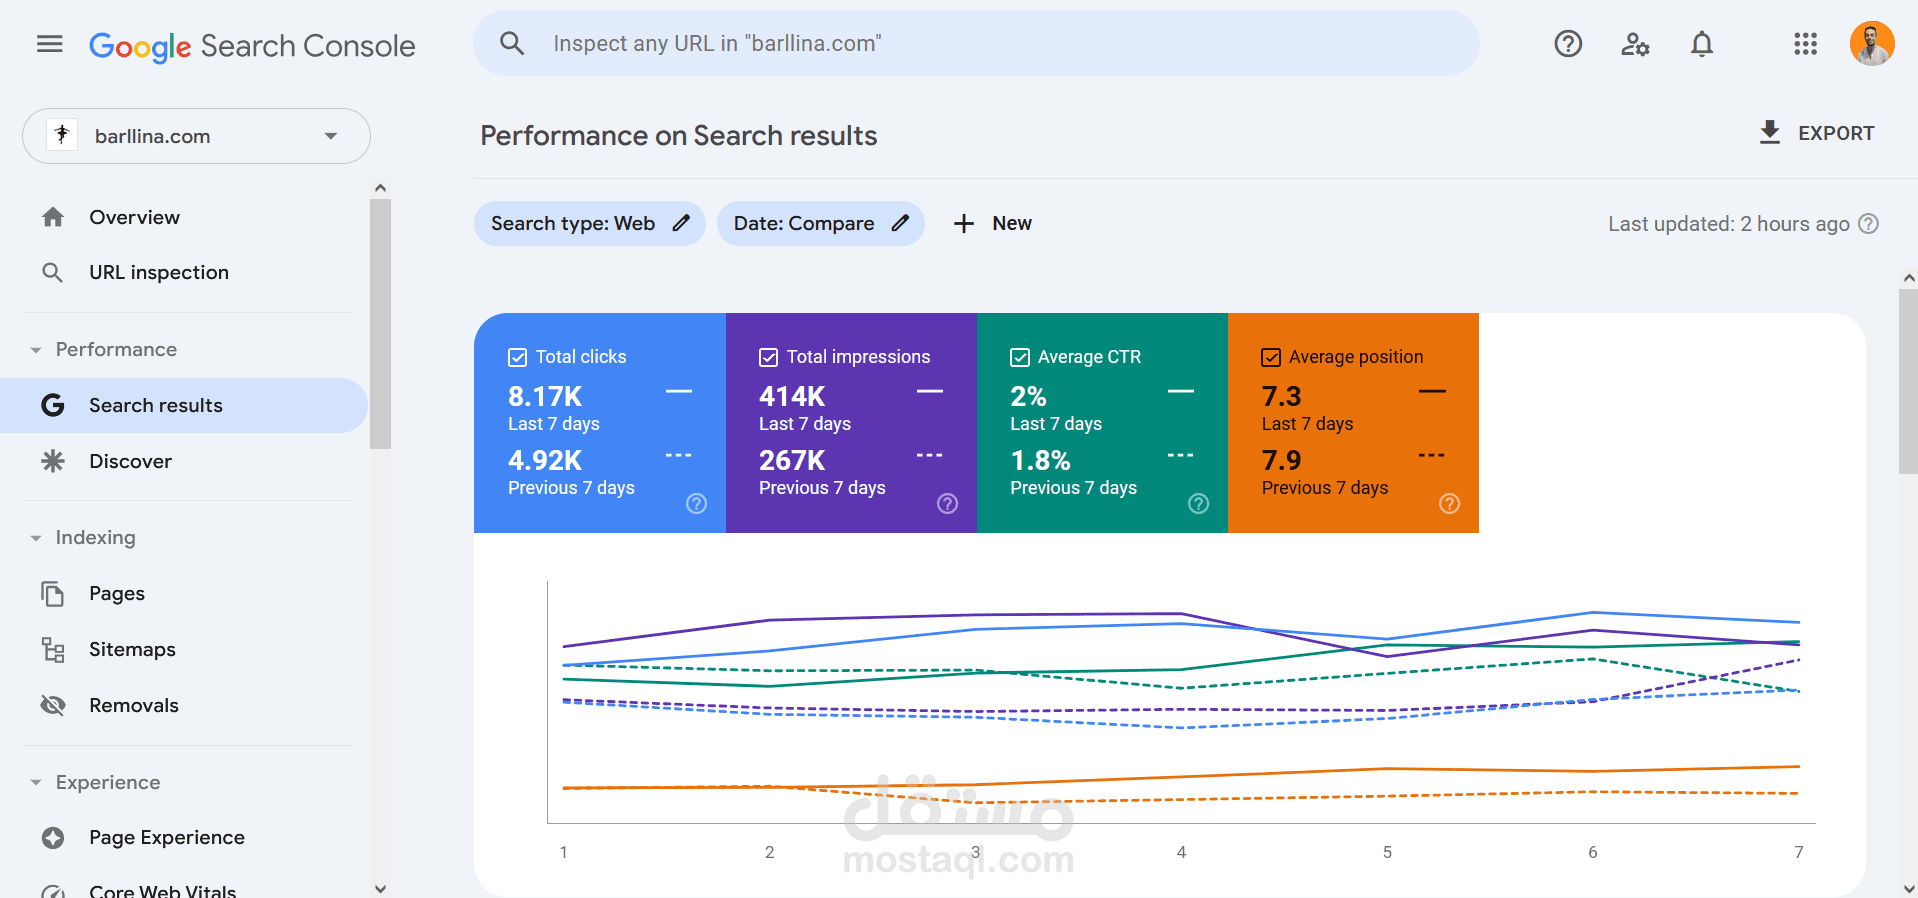The image size is (1918, 898).
Task: Click the Google Search Console logo
Action: 252,46
